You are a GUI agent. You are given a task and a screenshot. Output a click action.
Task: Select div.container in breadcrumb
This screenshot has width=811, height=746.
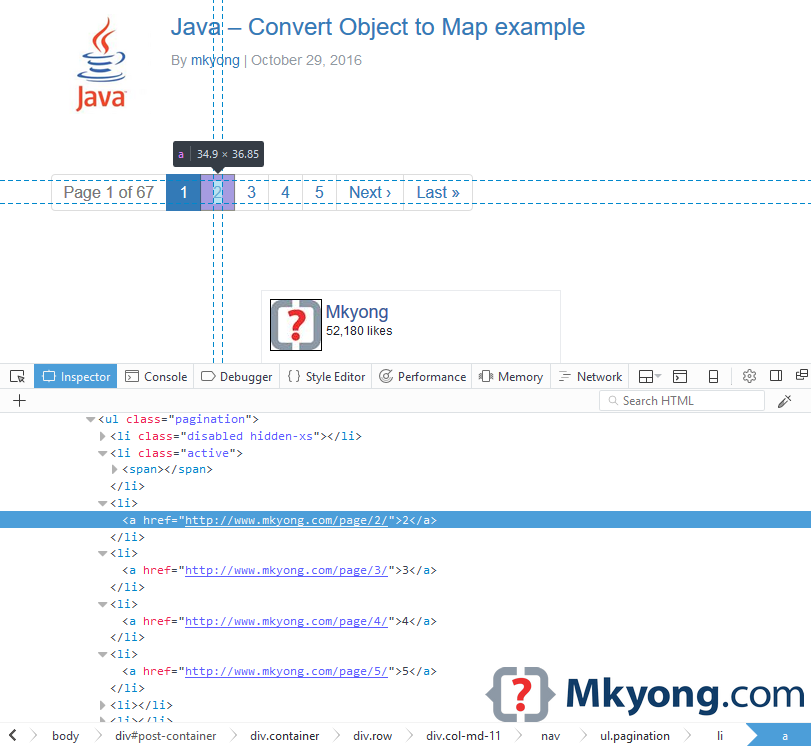click(284, 736)
